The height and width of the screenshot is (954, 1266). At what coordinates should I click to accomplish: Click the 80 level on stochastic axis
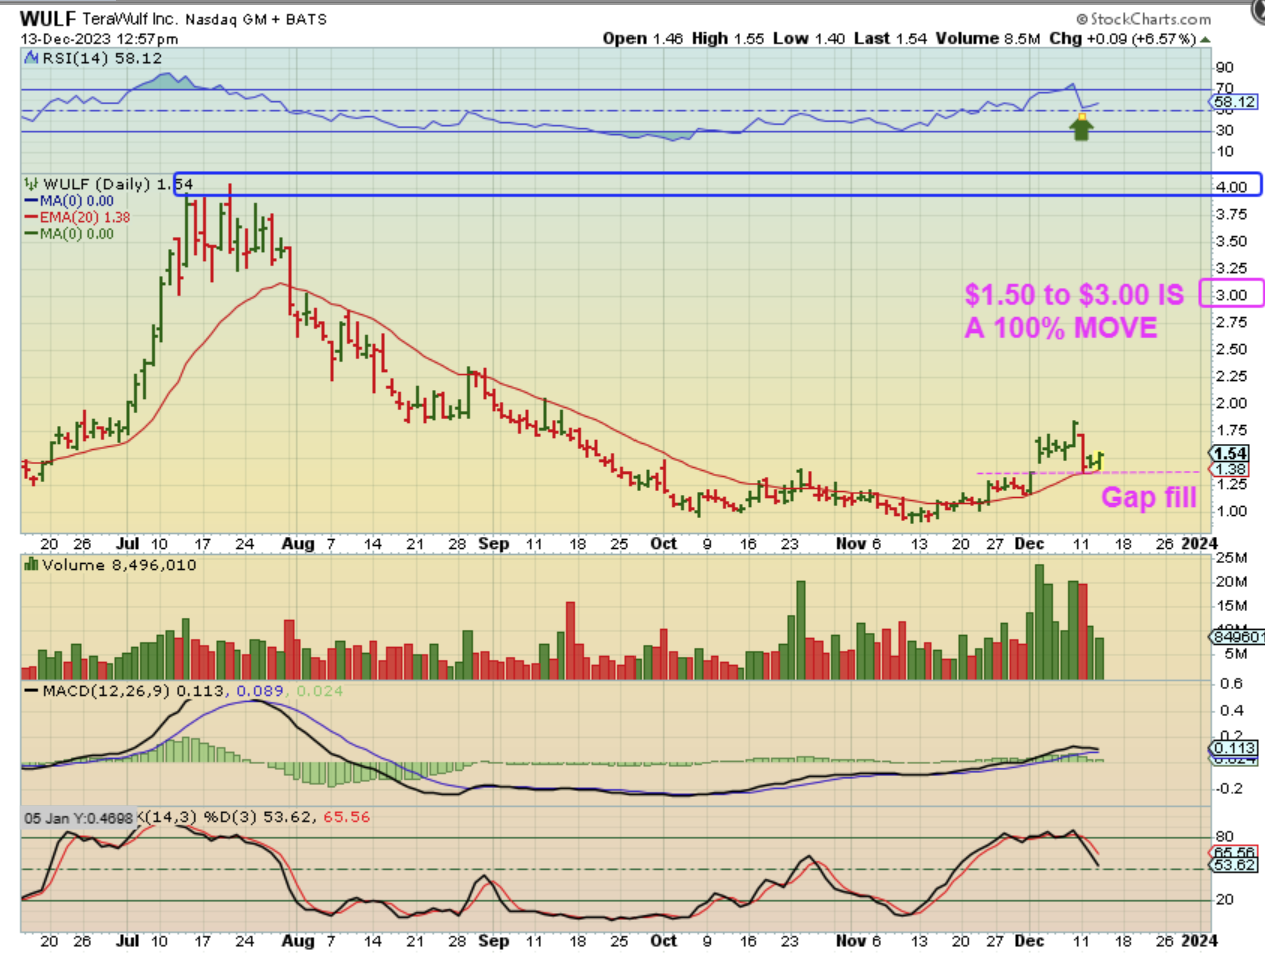pos(1224,837)
